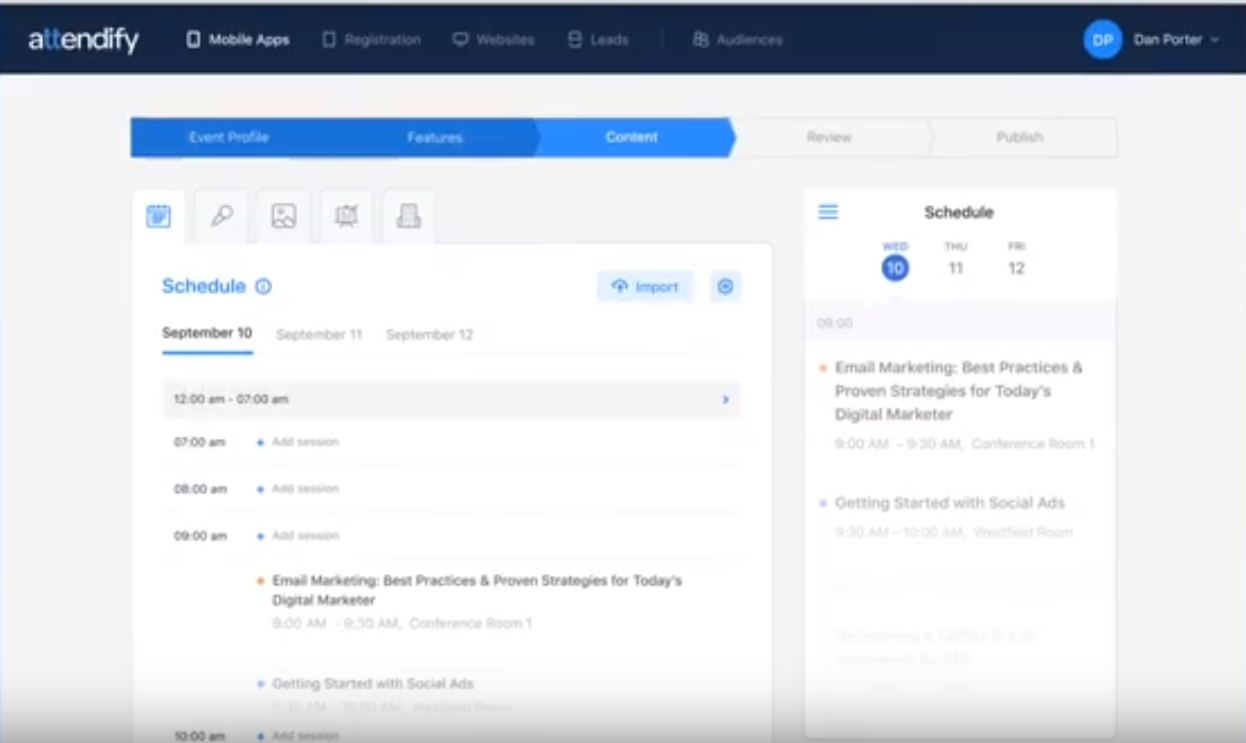Open the Speakers microphone tab icon
Image resolution: width=1246 pixels, height=743 pixels.
[222, 216]
